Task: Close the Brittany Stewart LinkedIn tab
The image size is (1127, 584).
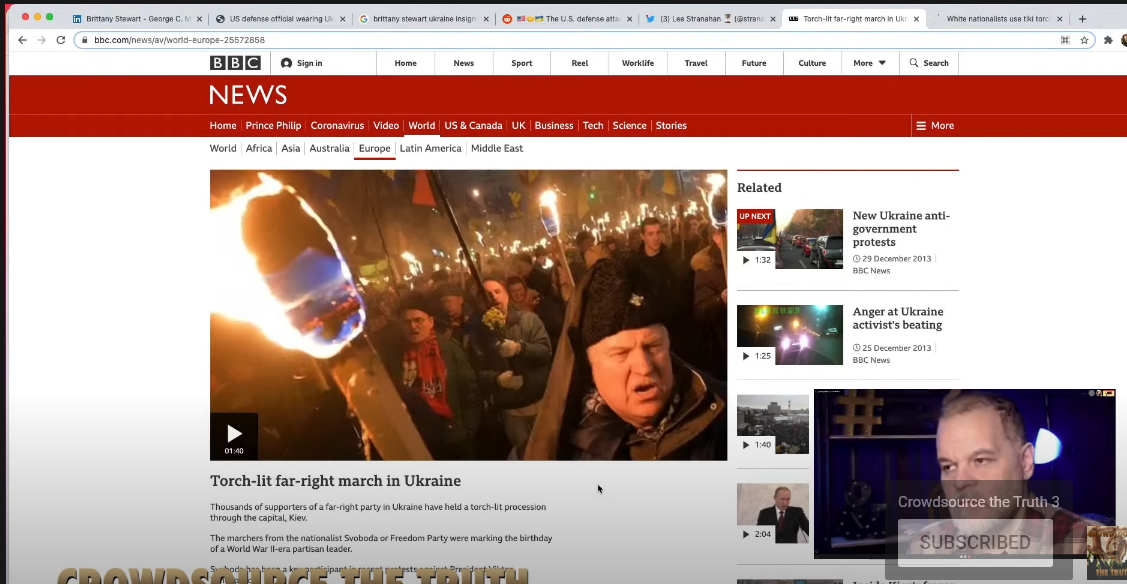Action: coord(199,19)
